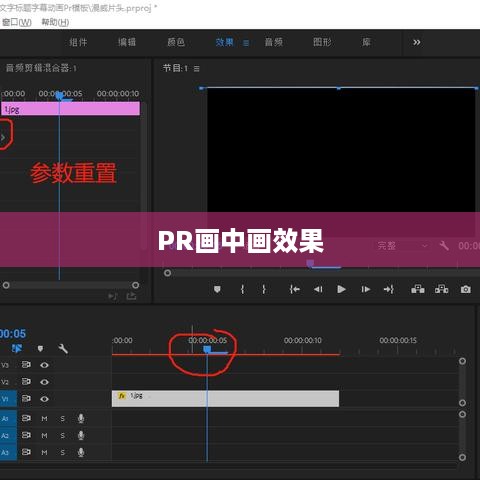
Task: Solo audio track A2
Action: 63,436
